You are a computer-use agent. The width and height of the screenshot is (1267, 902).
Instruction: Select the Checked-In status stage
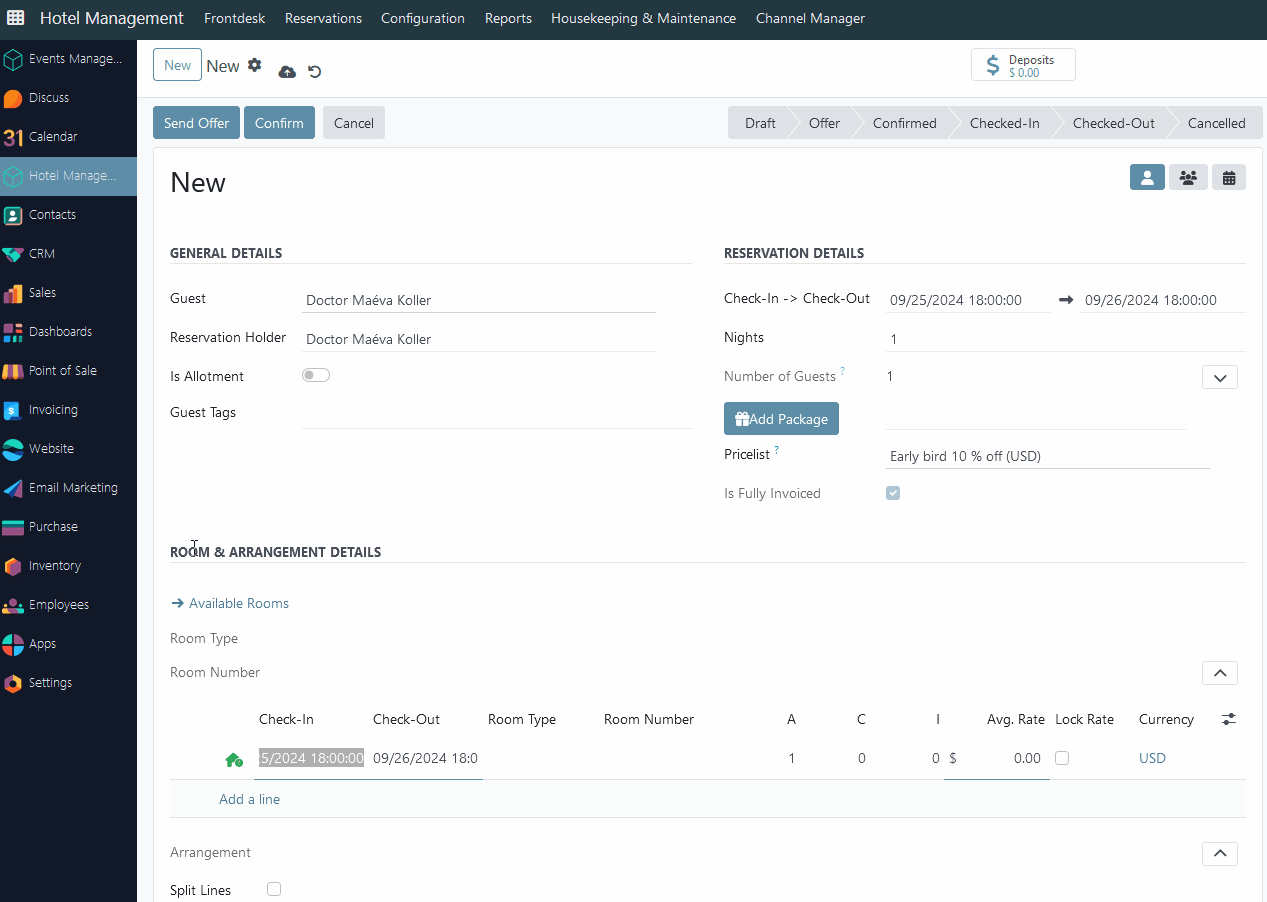coord(1004,123)
